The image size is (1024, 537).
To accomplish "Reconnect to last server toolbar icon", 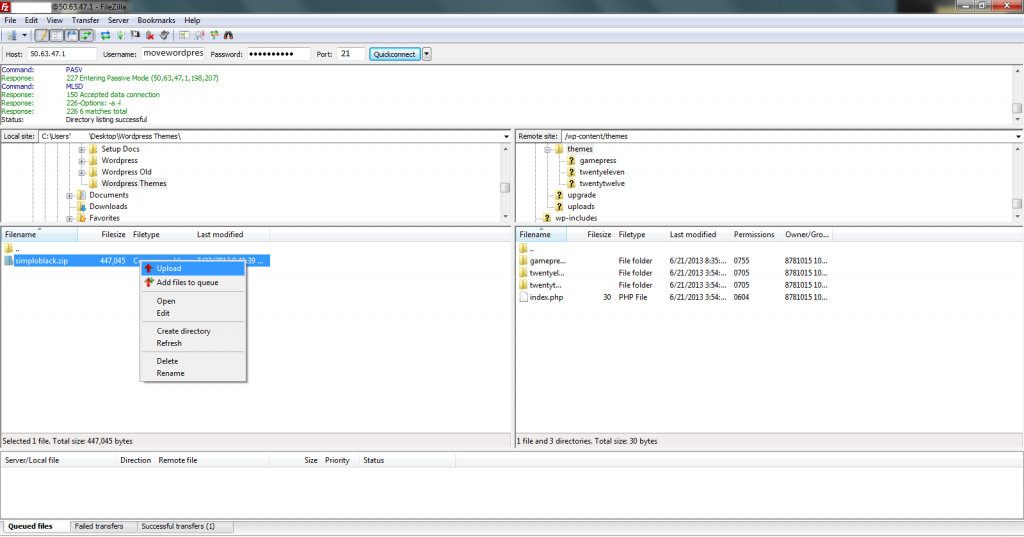I will tap(165, 35).
